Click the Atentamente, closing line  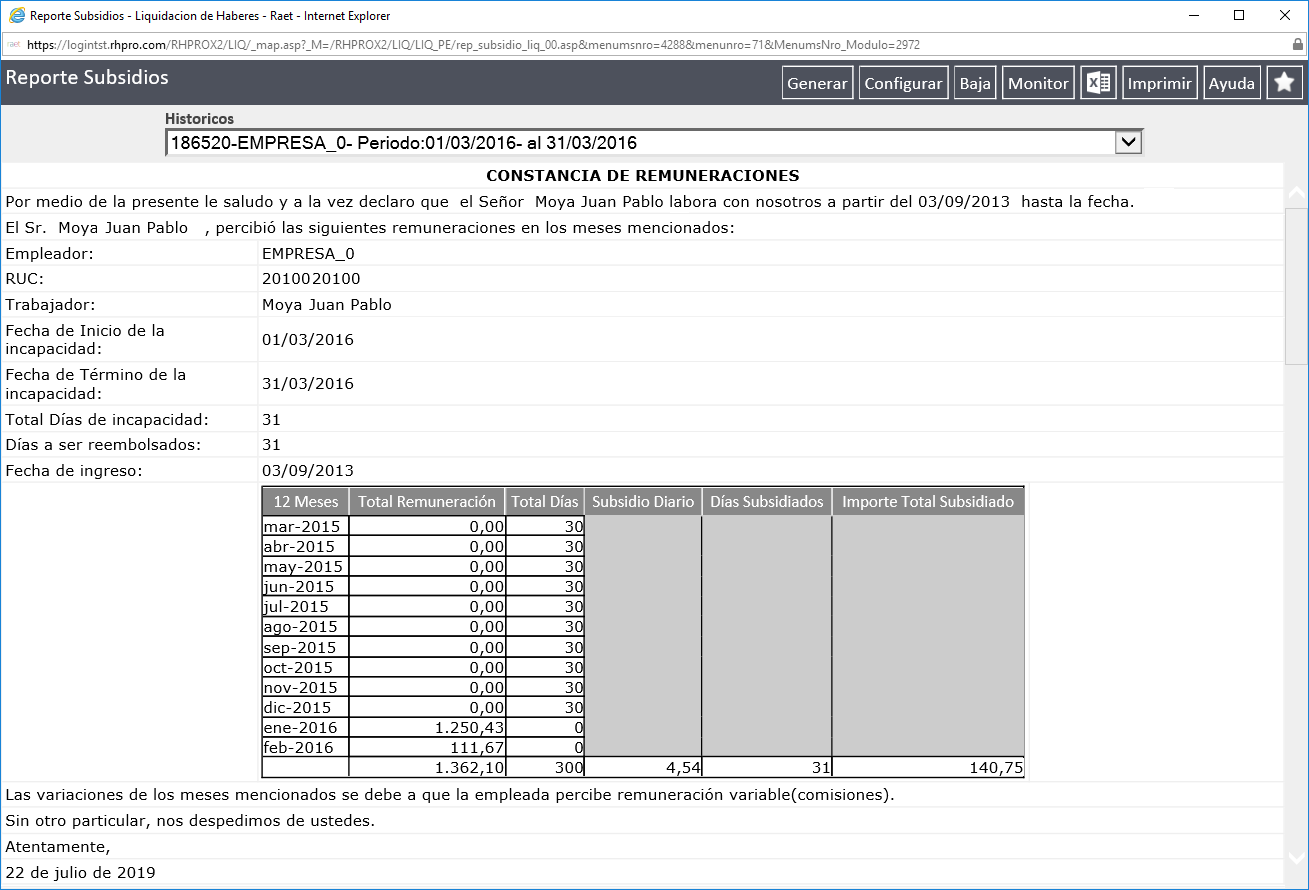pos(58,848)
